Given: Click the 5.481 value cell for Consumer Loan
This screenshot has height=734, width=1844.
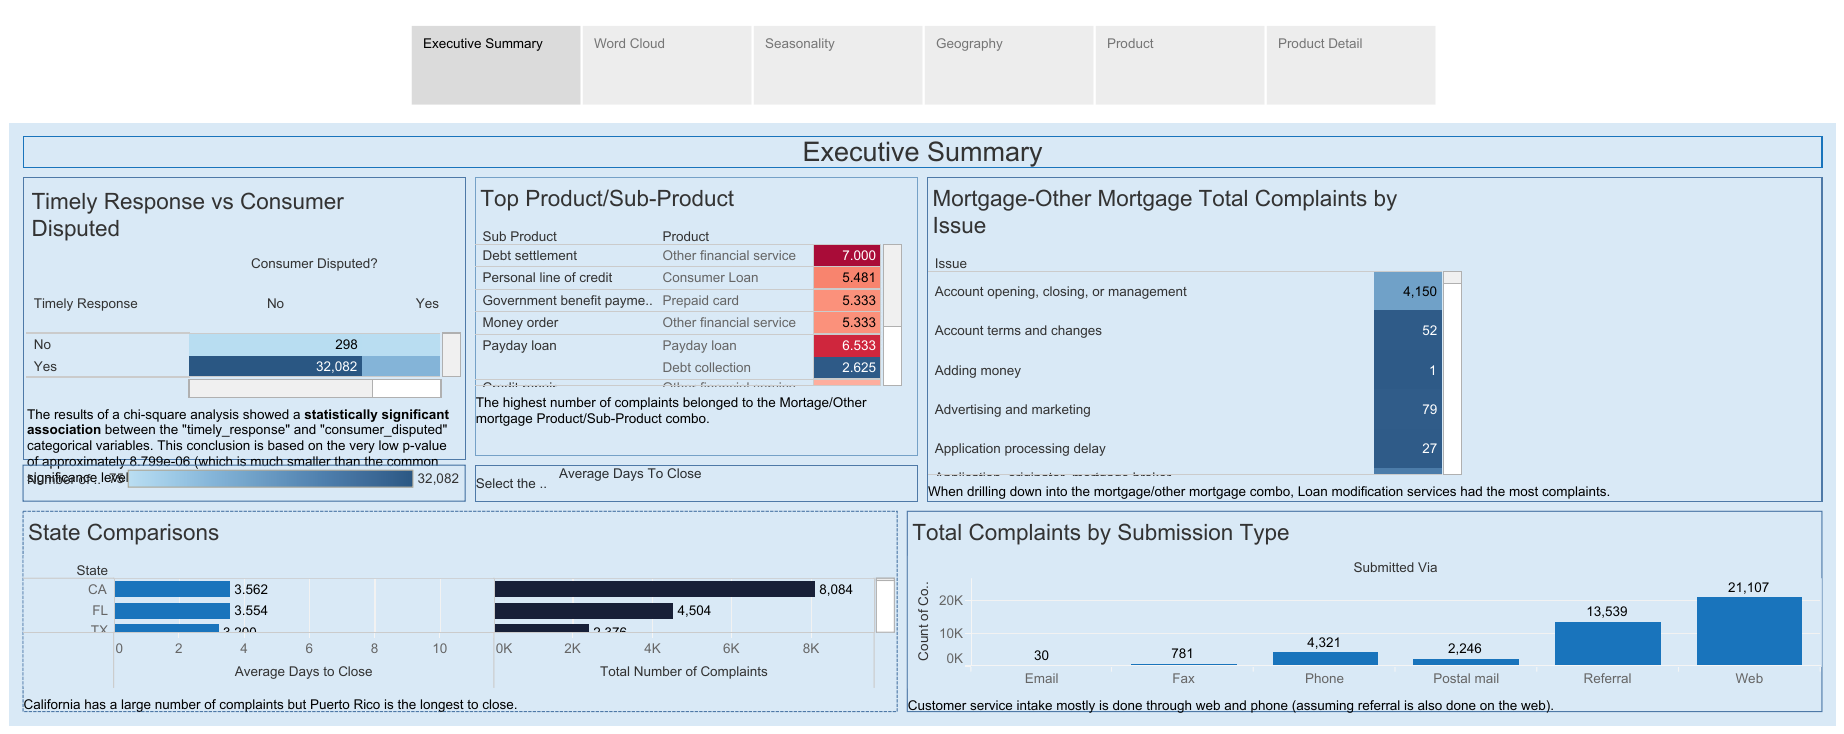Looking at the screenshot, I should coord(847,278).
